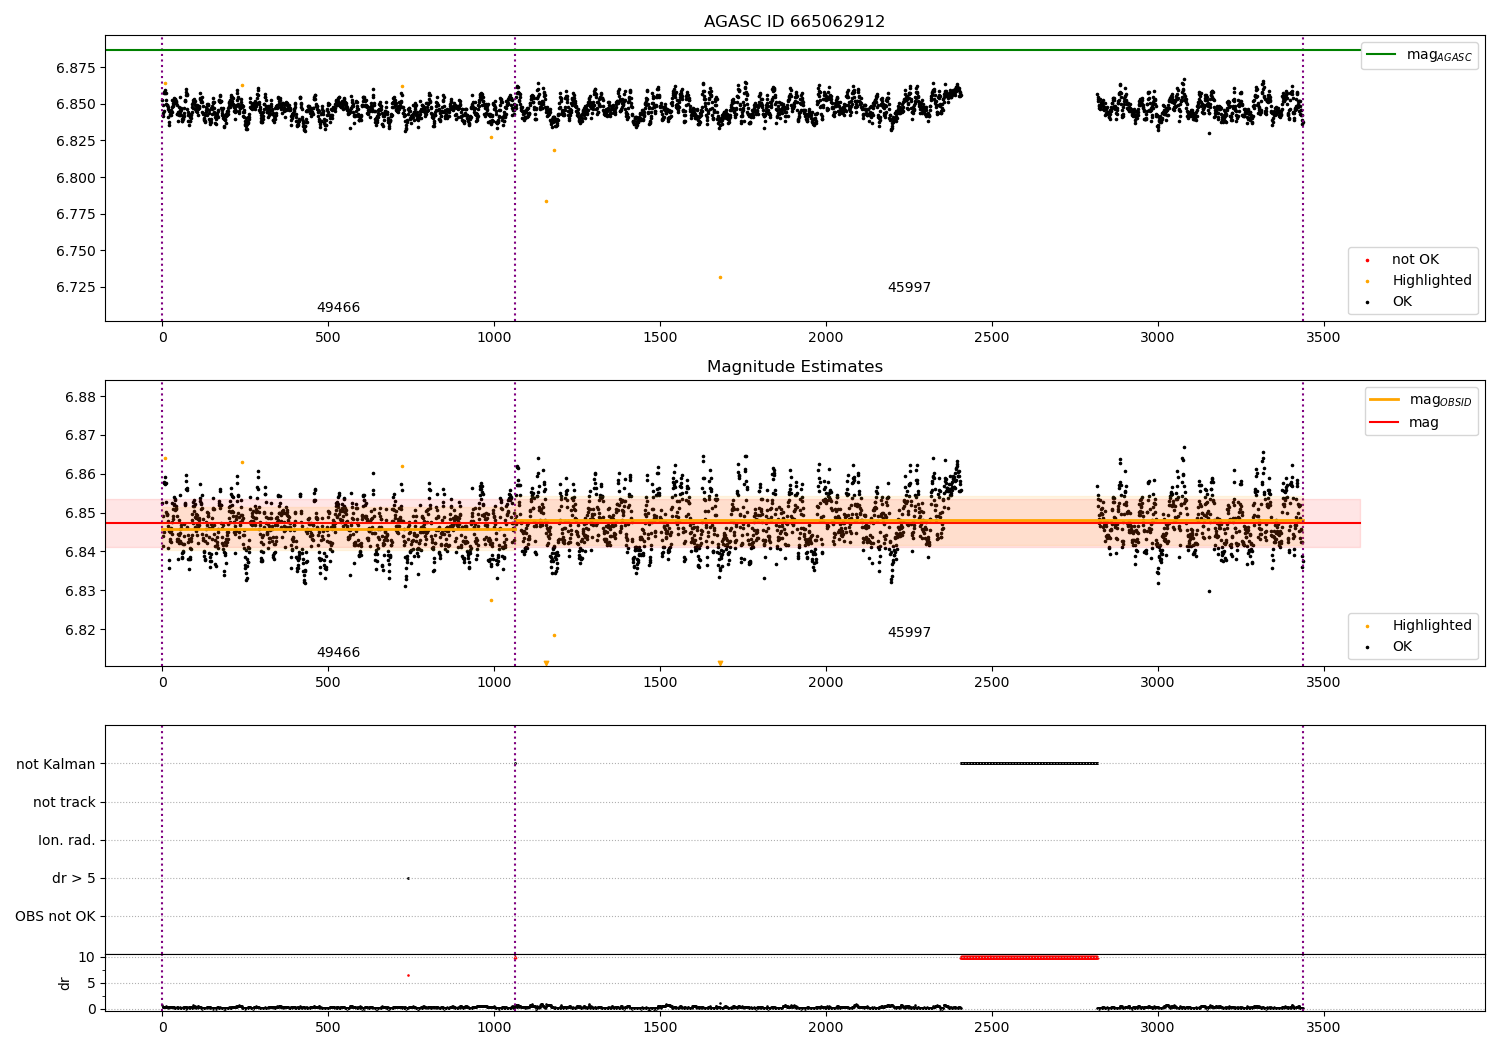Viewport: 1500px width, 1050px height.
Task: Click the 'OBS not OK' axis label
Action: tap(56, 916)
